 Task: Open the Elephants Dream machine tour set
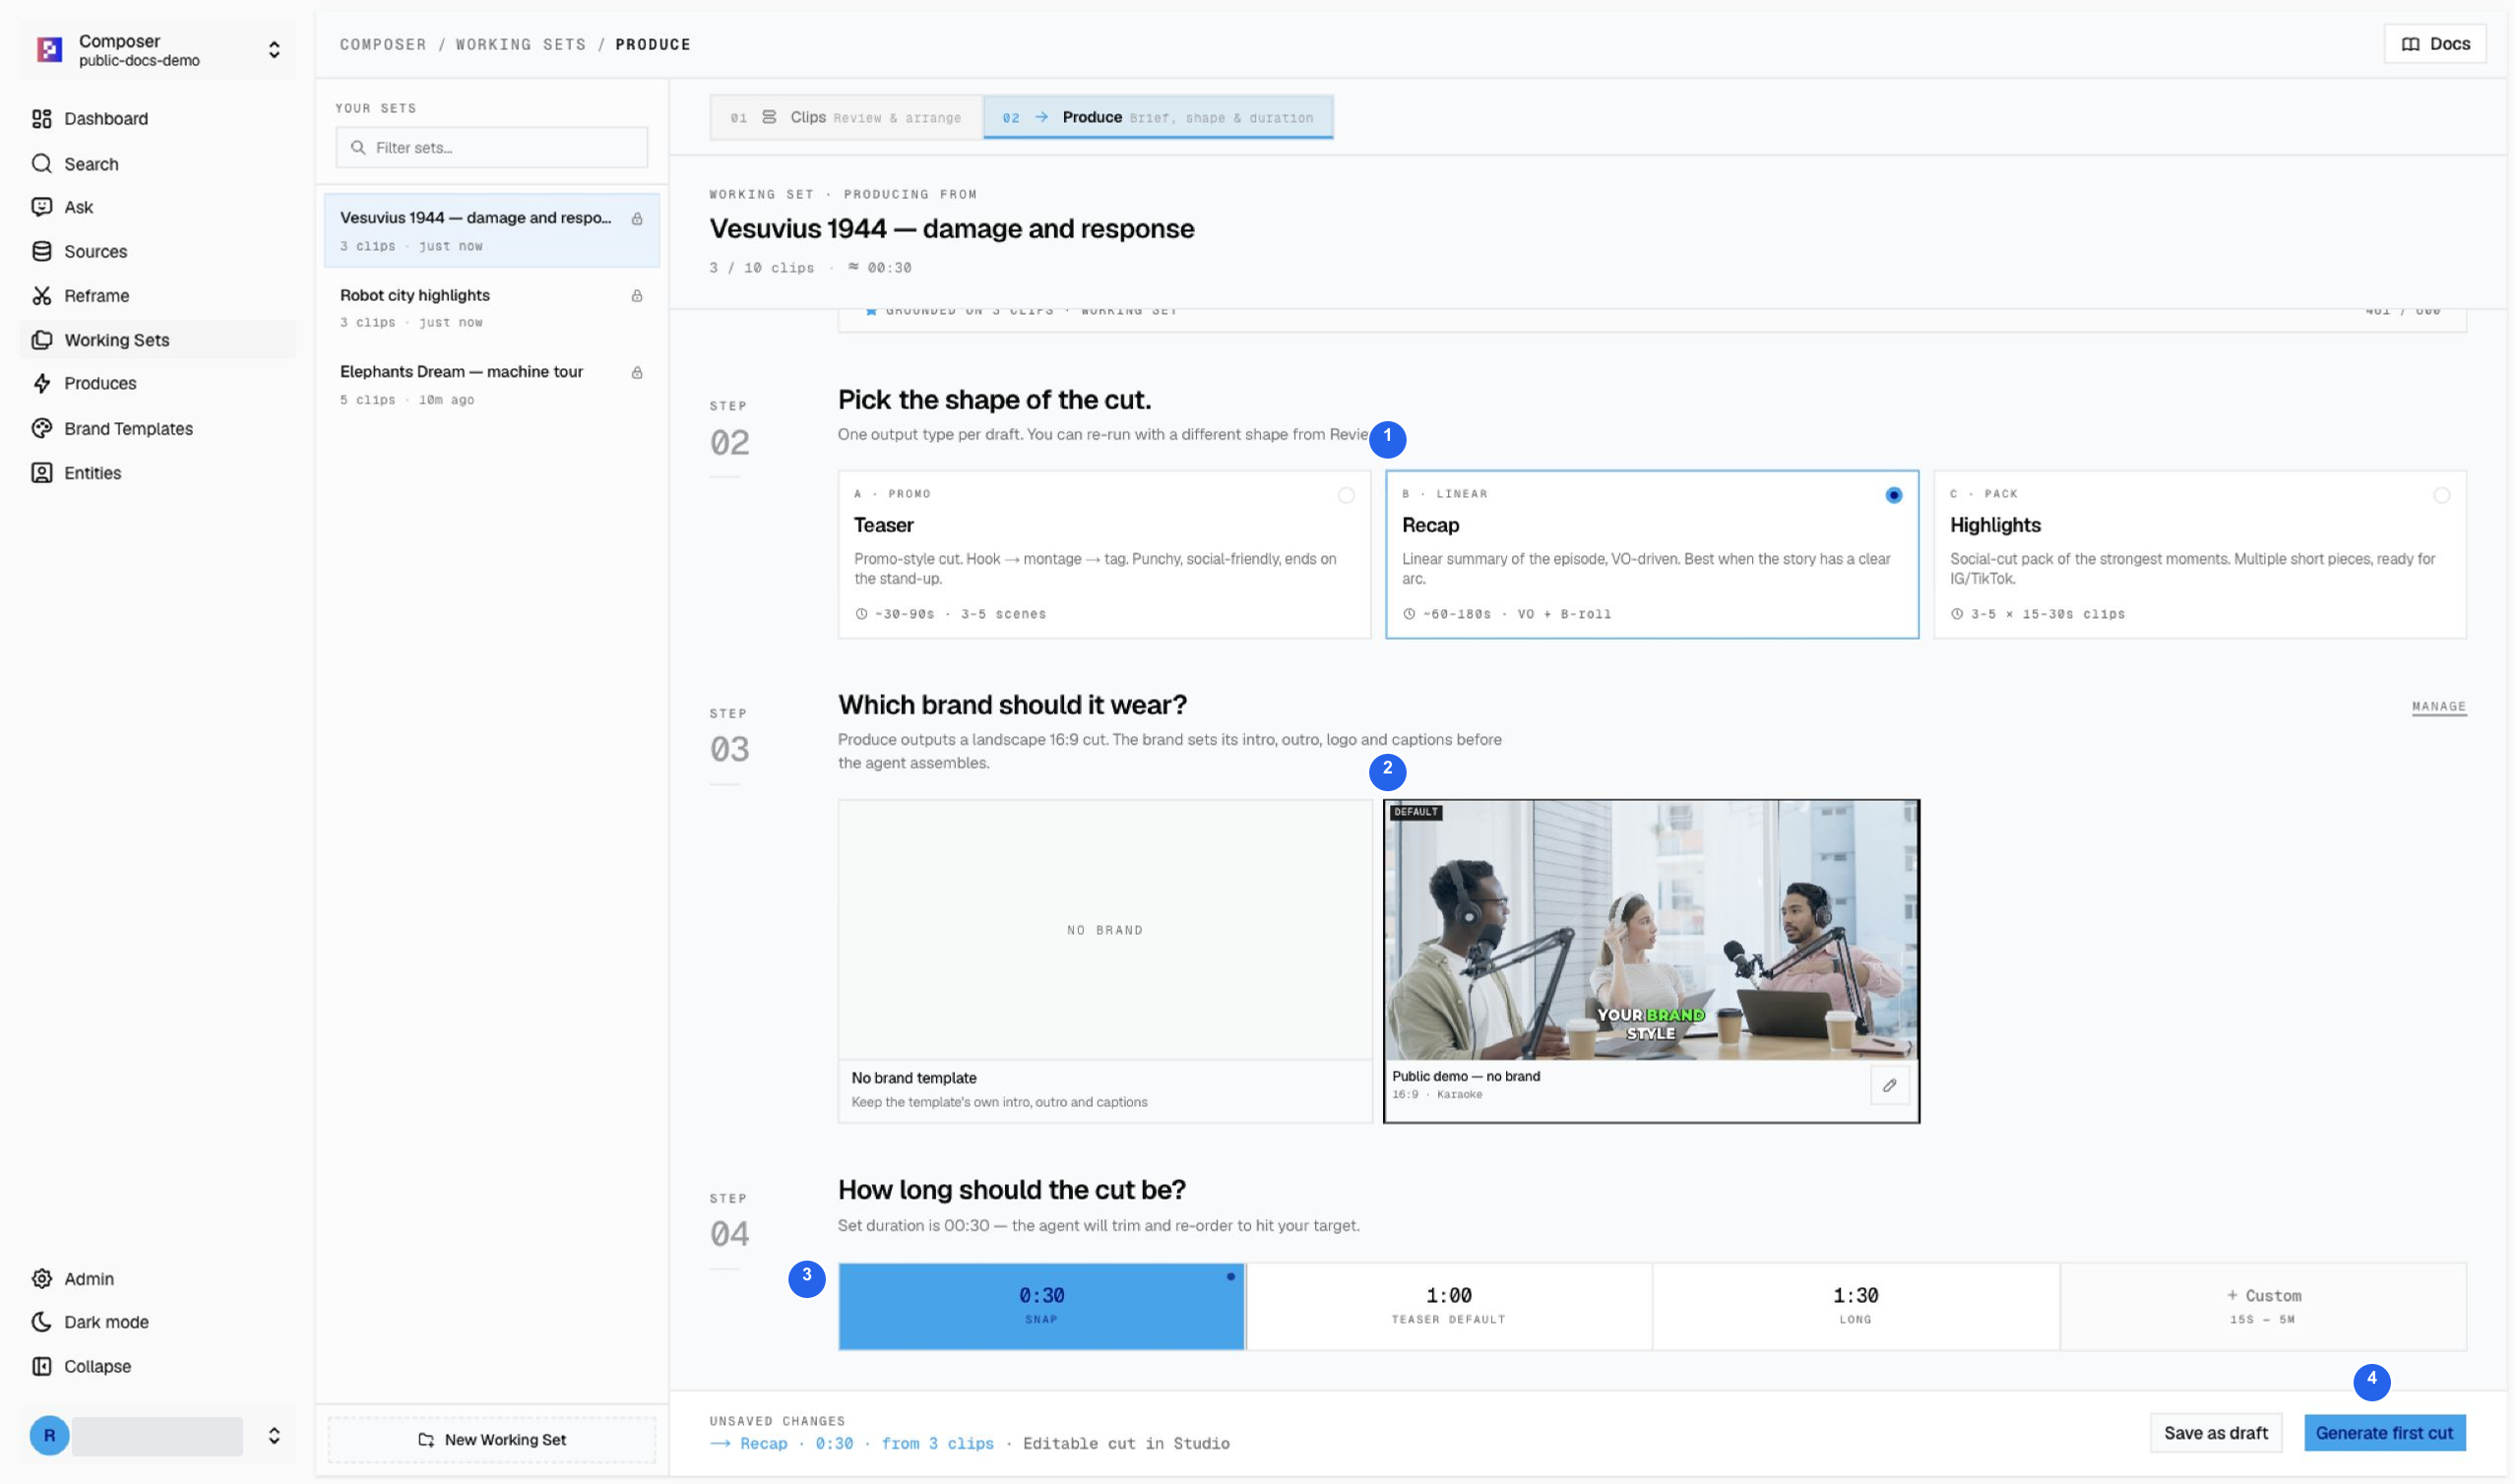pos(492,384)
